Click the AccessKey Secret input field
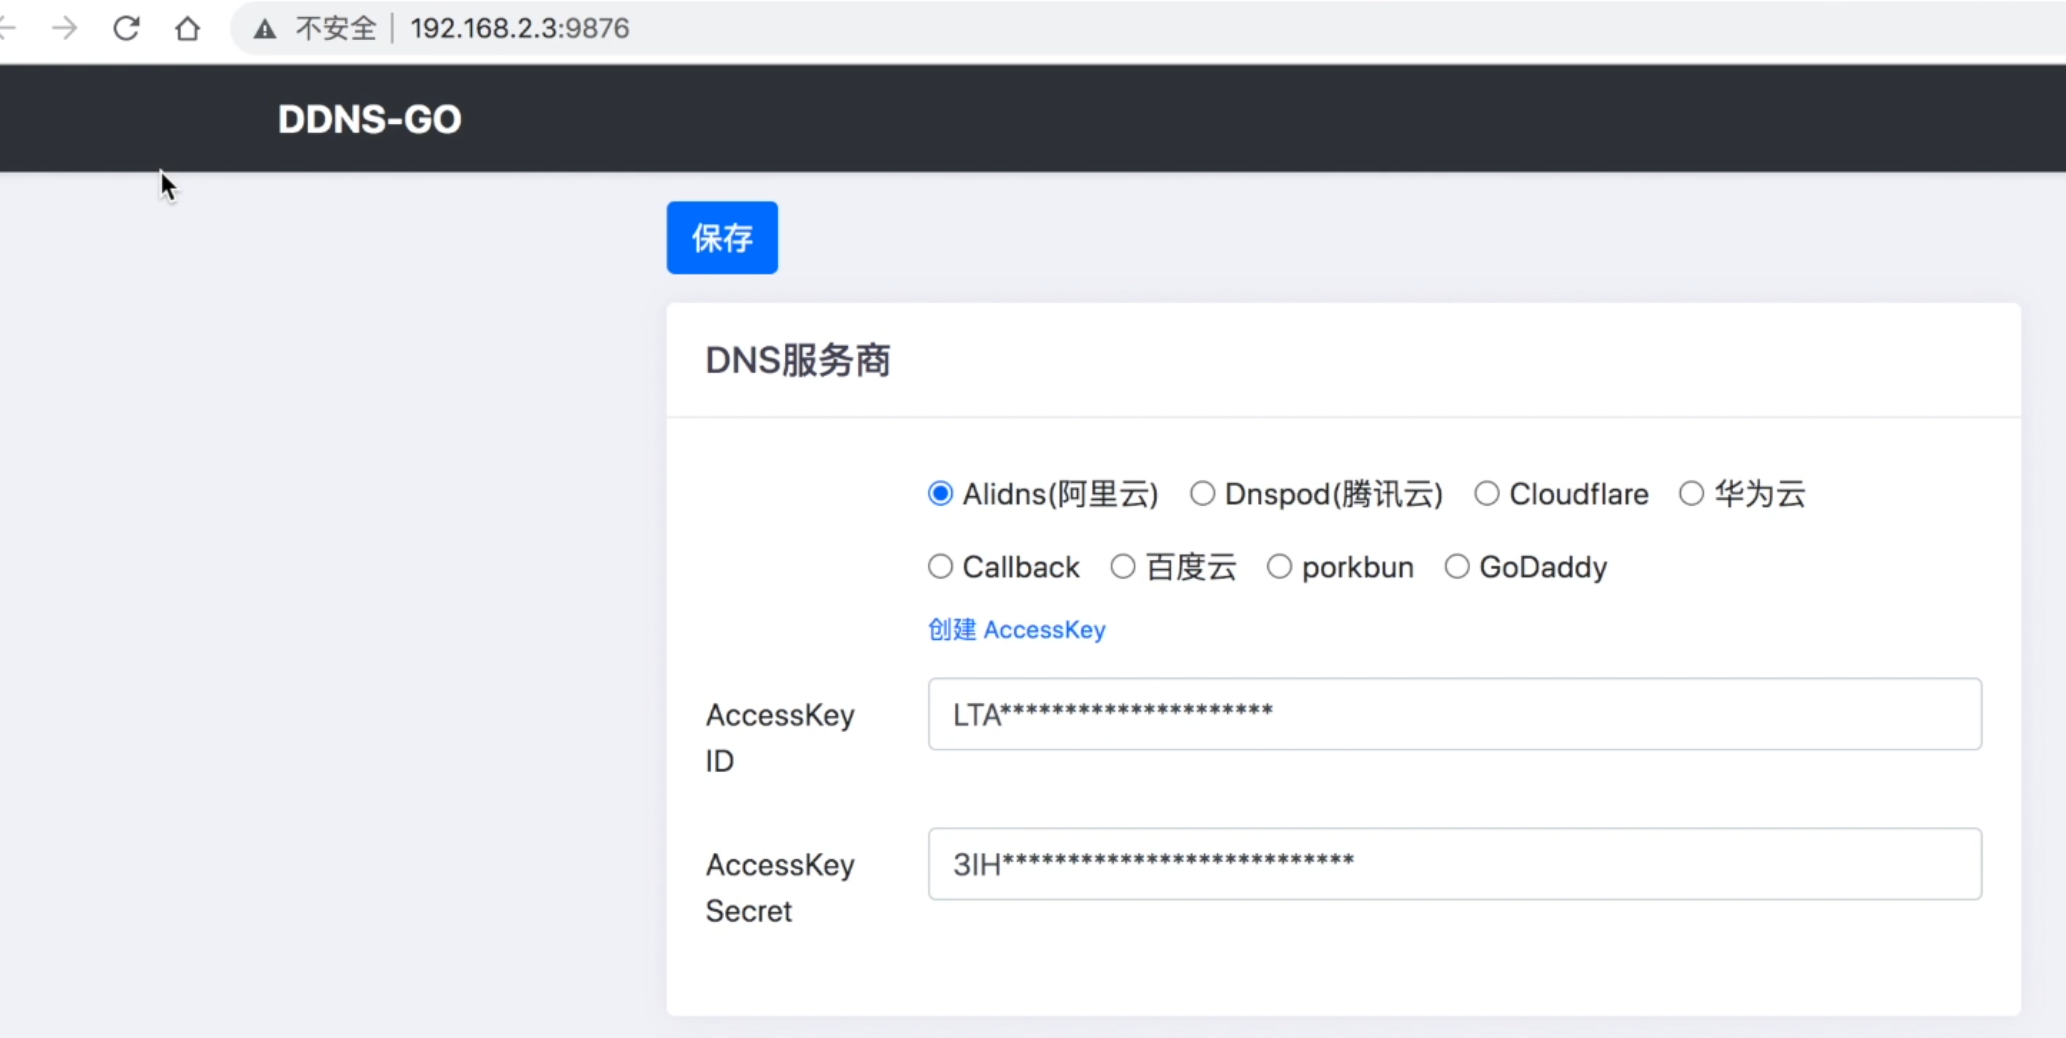2066x1038 pixels. click(x=1450, y=864)
